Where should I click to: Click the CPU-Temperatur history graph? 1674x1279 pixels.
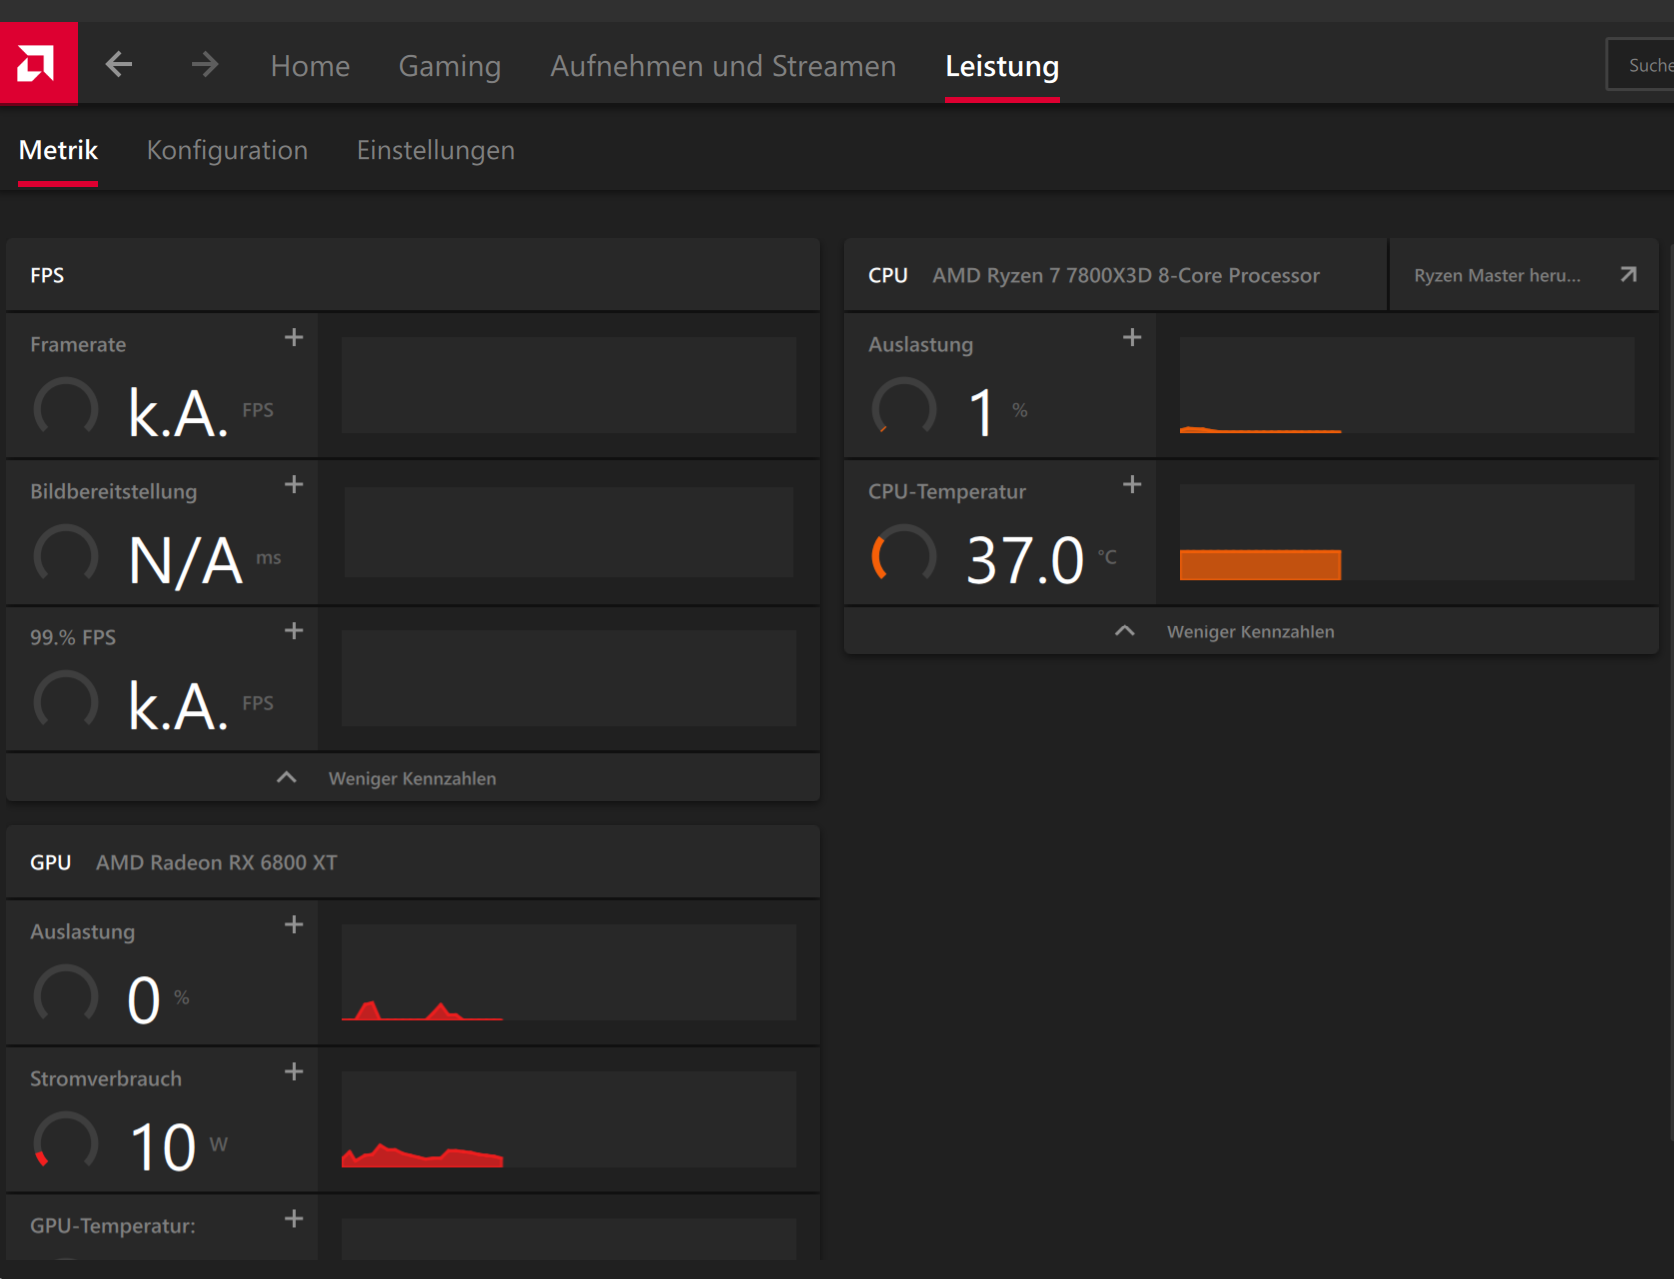[x=1407, y=532]
